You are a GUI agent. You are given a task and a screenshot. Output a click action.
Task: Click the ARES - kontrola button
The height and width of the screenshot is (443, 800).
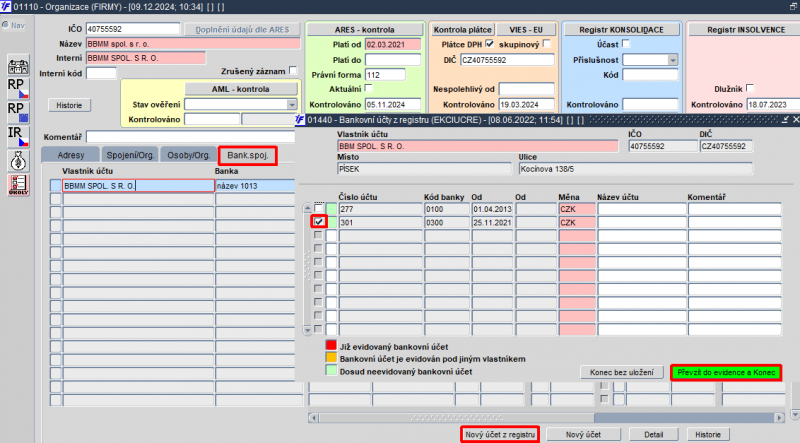364,30
